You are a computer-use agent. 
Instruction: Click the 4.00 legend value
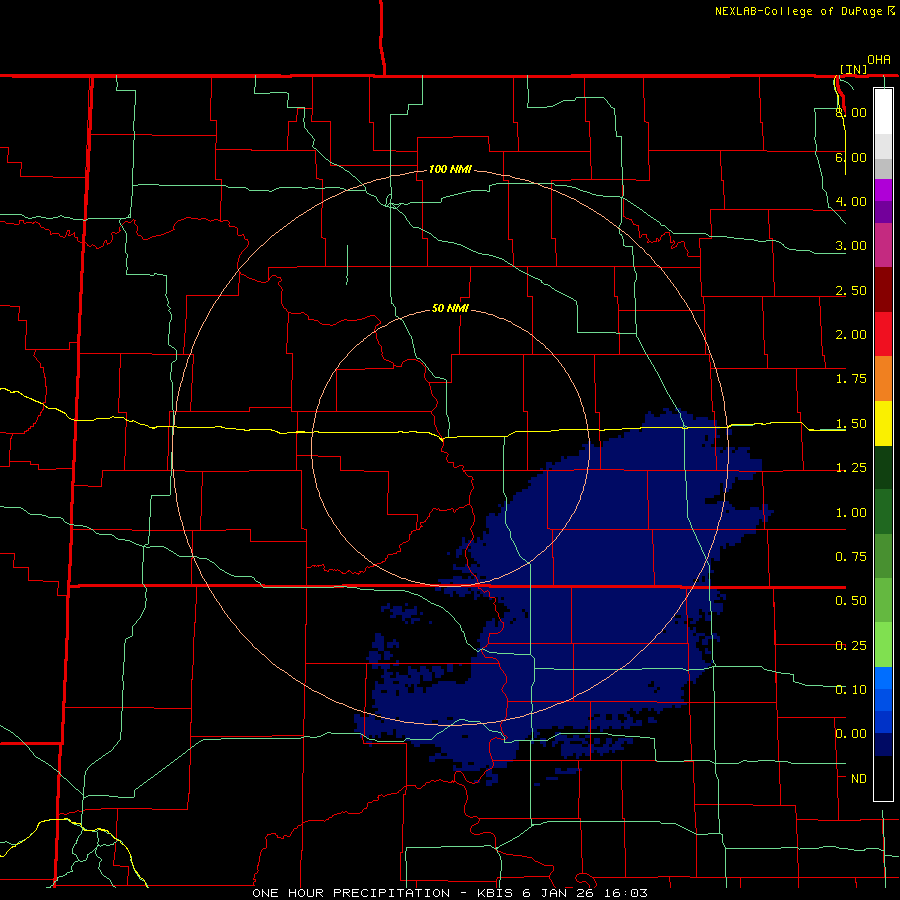coord(851,201)
